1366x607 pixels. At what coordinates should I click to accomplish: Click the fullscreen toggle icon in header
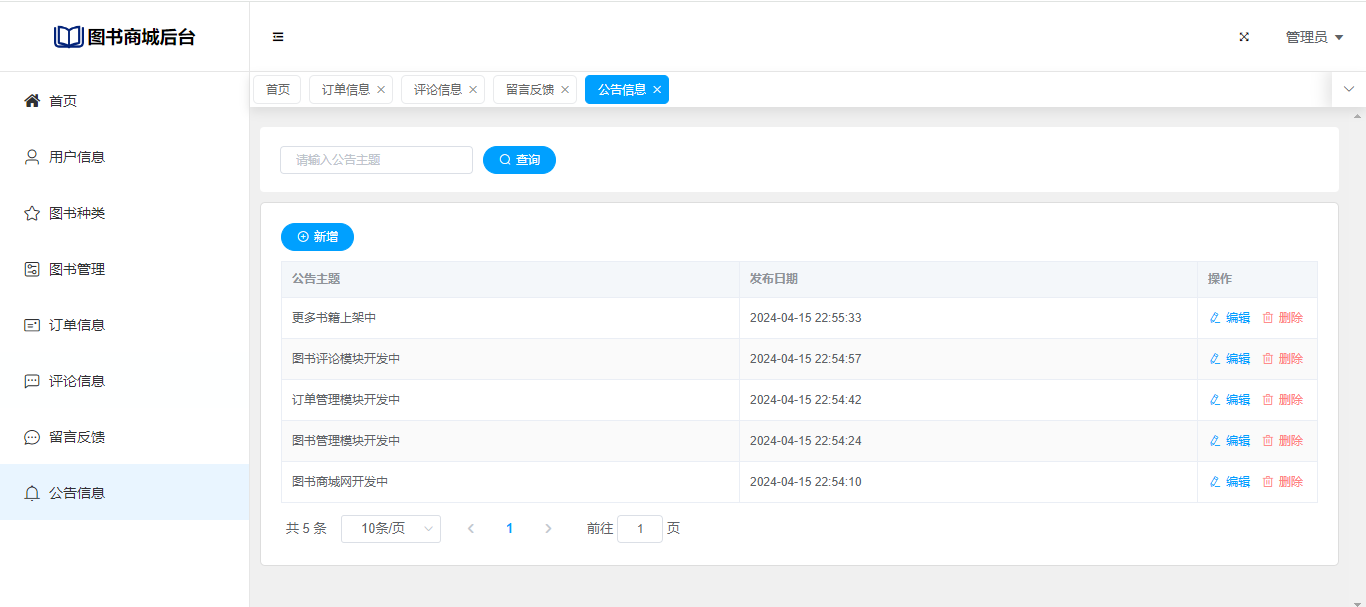coord(1244,37)
